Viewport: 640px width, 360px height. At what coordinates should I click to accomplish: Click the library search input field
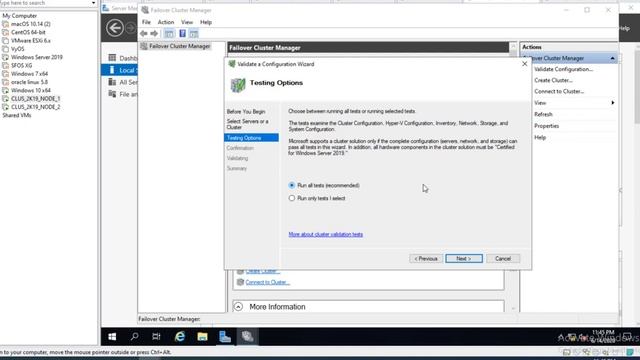click(45, 3)
